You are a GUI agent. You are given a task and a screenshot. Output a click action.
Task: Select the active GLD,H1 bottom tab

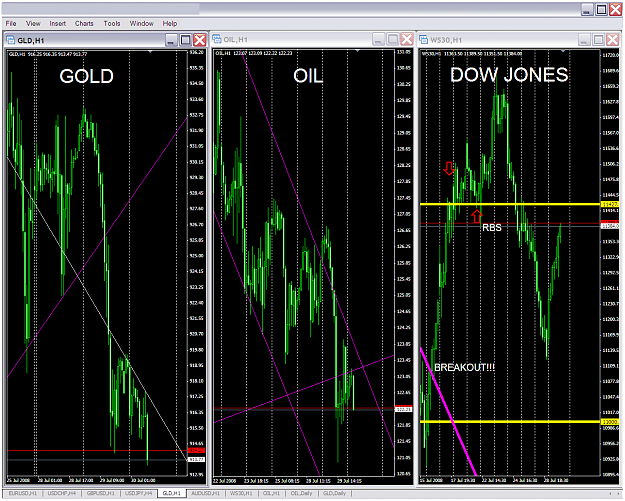[x=172, y=493]
